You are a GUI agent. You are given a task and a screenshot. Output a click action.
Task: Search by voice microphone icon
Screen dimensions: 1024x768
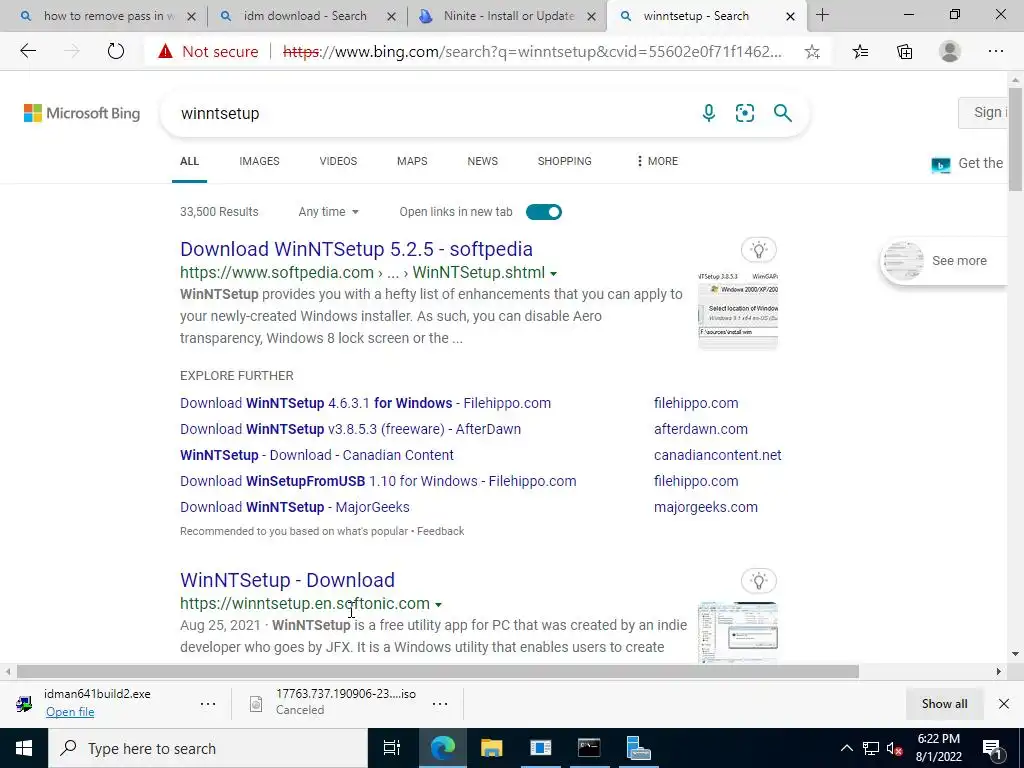[709, 113]
